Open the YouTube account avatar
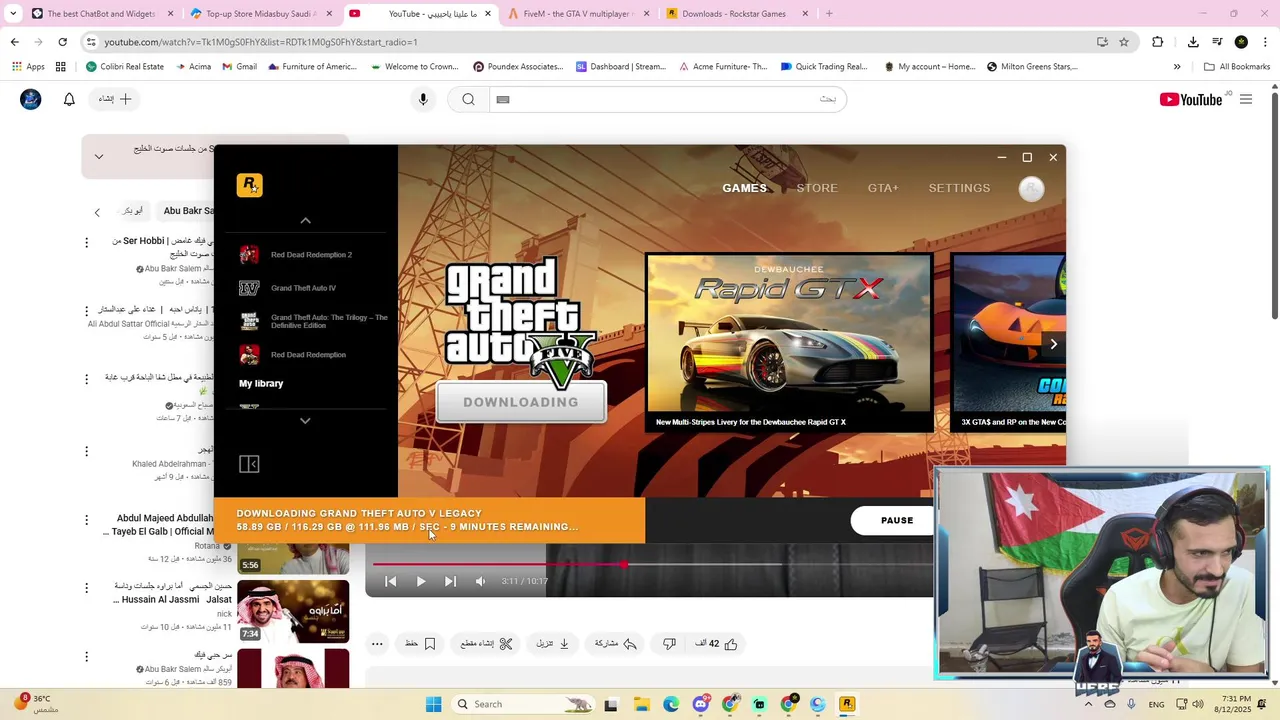 coord(31,99)
